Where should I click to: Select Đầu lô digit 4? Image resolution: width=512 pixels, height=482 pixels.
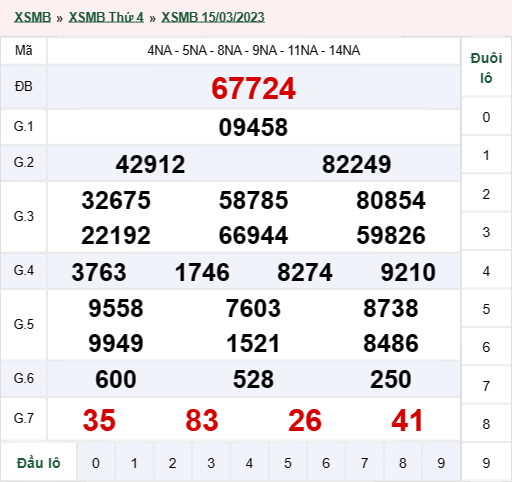pos(249,463)
